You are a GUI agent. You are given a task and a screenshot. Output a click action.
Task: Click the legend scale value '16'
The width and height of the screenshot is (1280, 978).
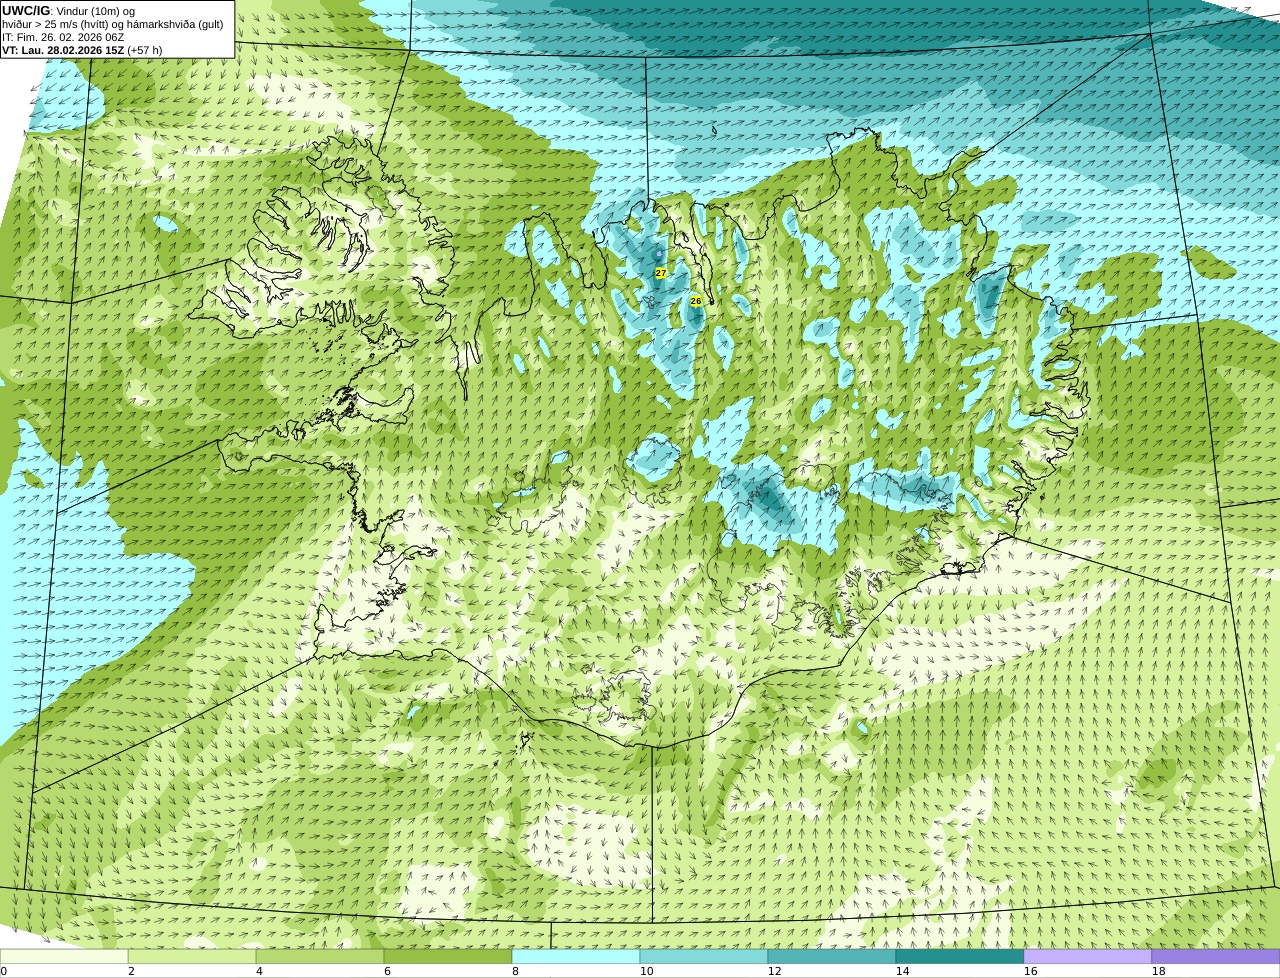(x=1030, y=971)
